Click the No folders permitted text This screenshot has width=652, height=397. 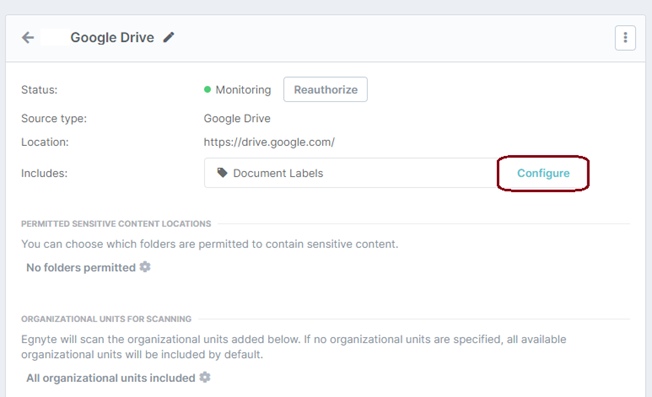click(x=81, y=267)
